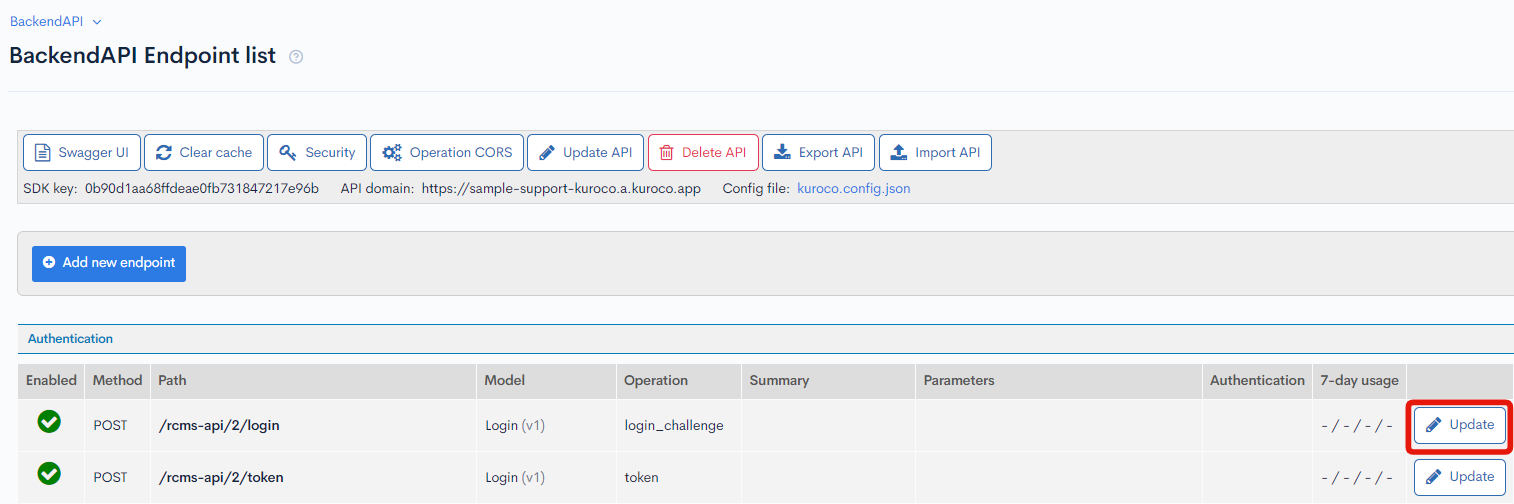Click enabled checkmark for login row
1514x504 pixels.
point(49,422)
